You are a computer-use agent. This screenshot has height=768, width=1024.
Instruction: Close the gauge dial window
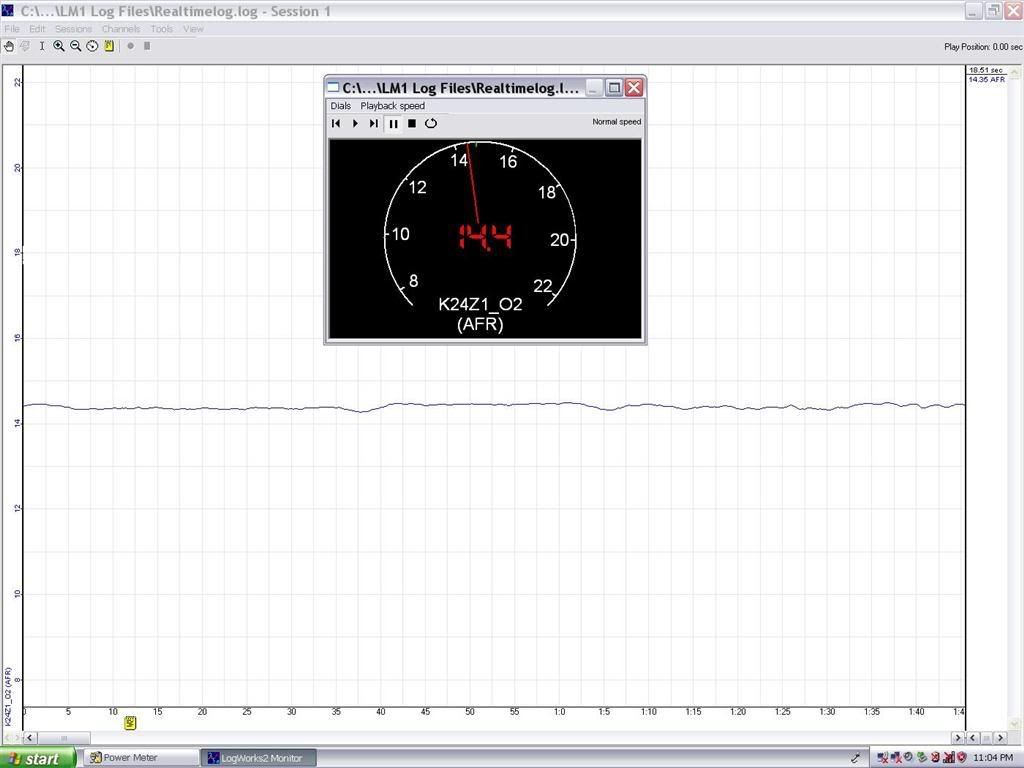(x=633, y=88)
